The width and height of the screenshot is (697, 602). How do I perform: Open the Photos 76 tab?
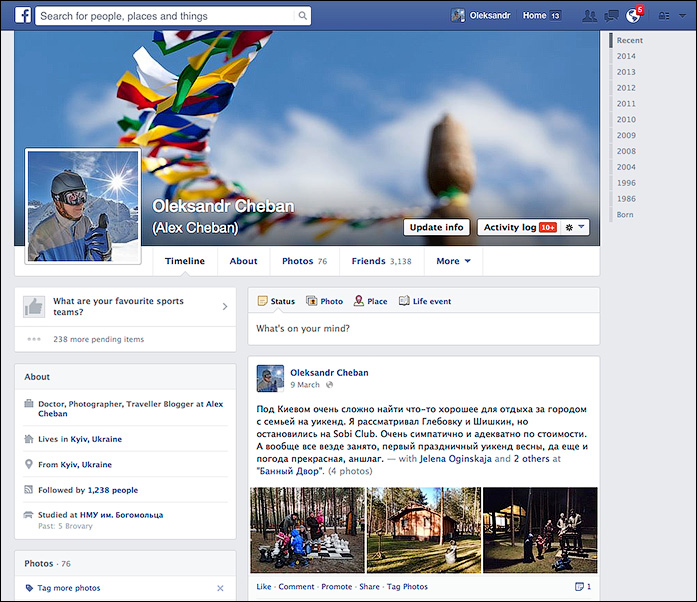click(304, 261)
